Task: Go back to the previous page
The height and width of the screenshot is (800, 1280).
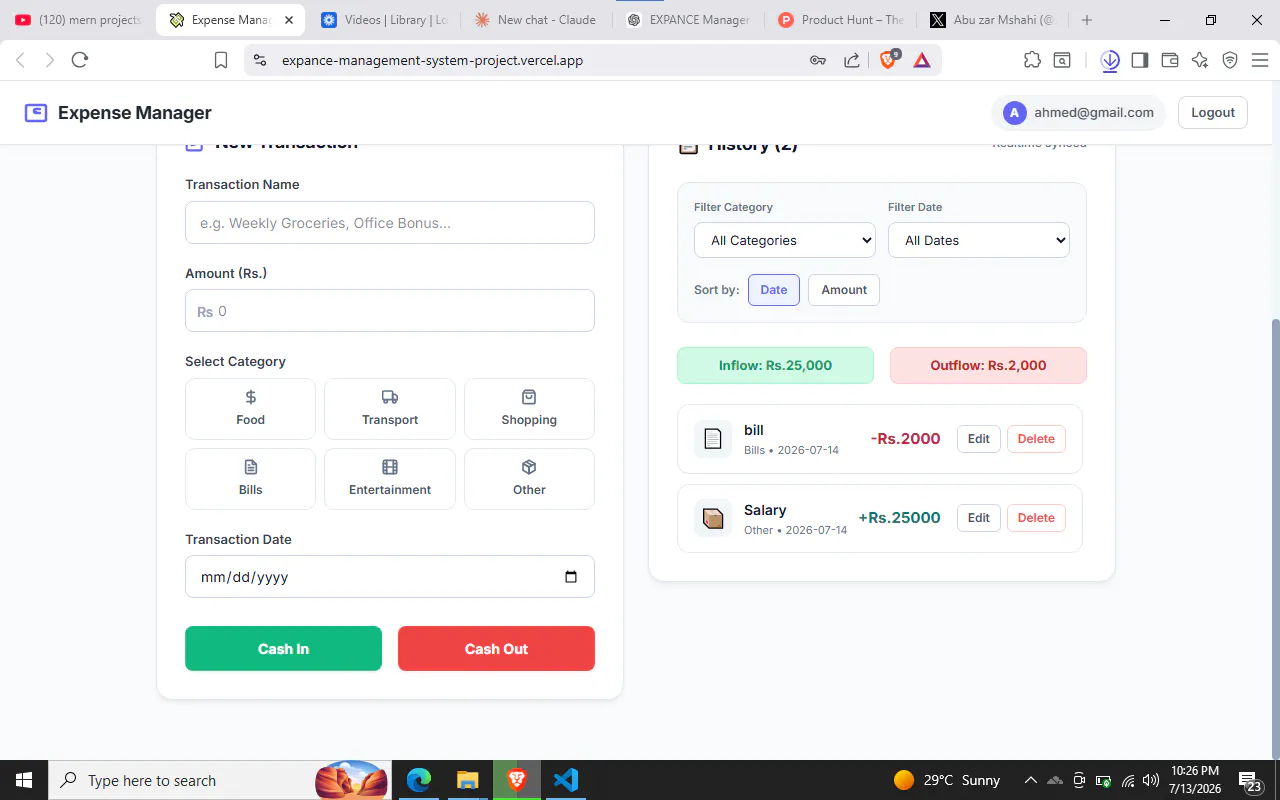Action: coord(20,60)
